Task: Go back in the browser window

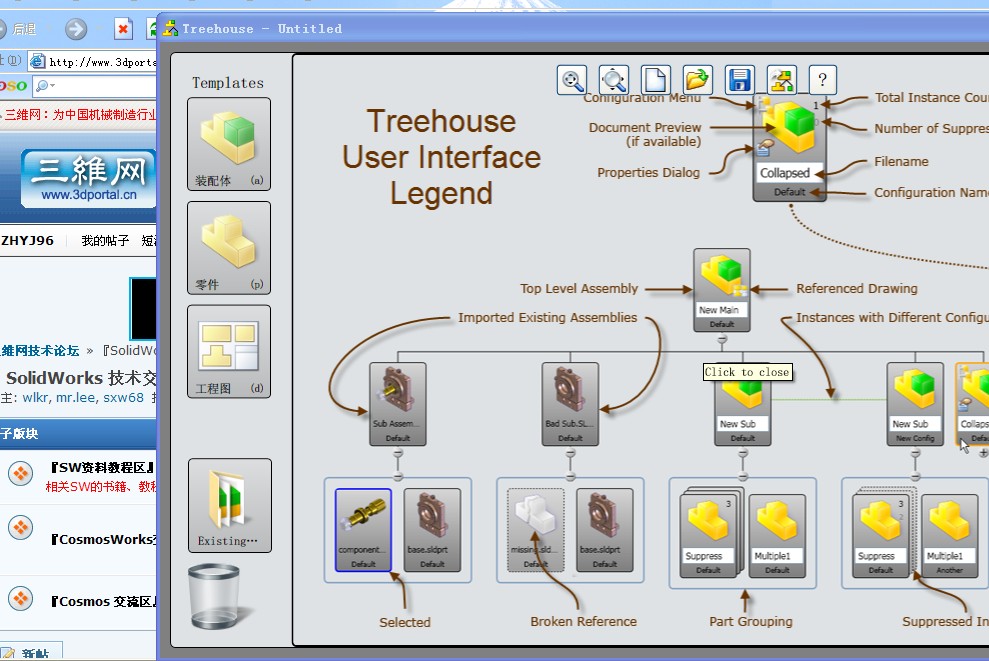Action: point(17,29)
